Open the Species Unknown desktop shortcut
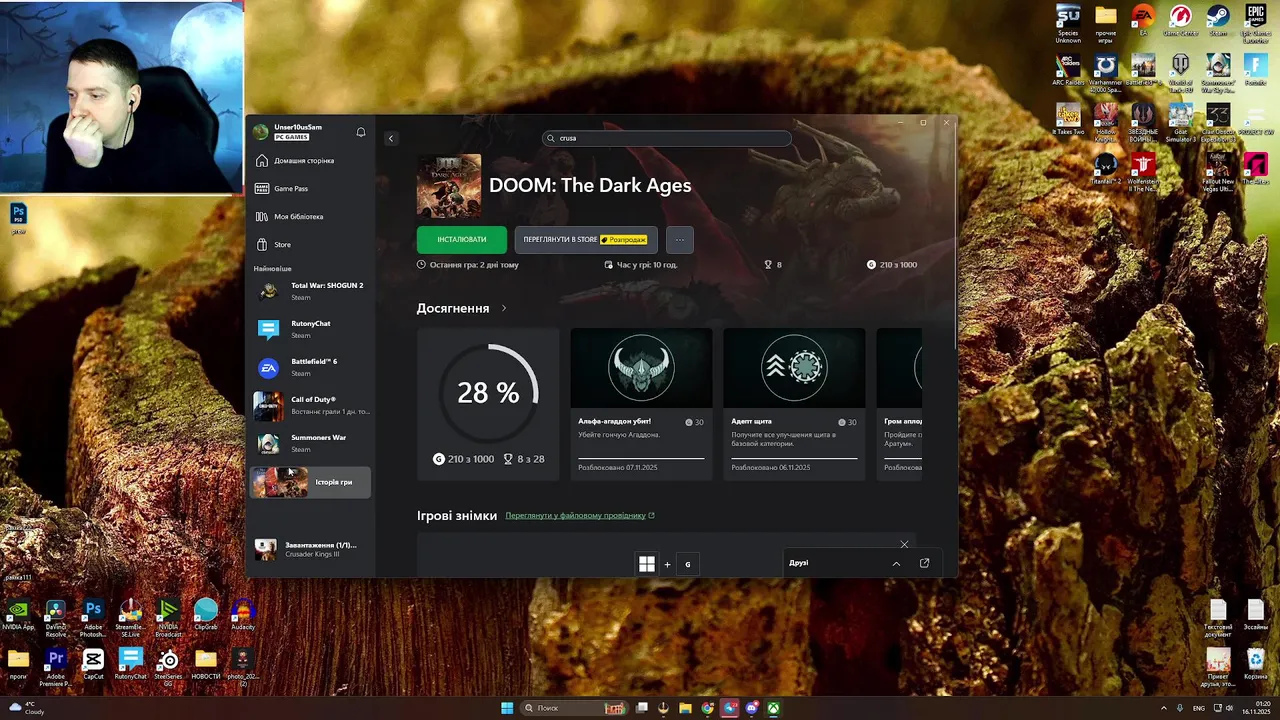1280x720 pixels. point(1068,24)
